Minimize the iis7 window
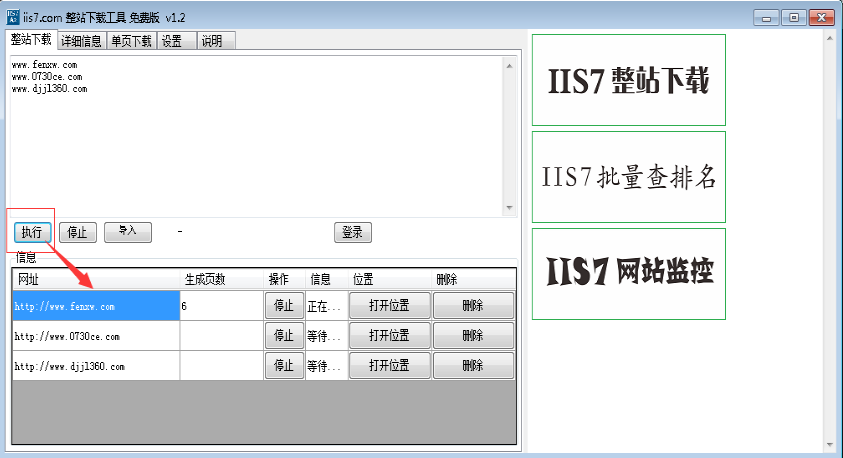This screenshot has height=458, width=843. (x=767, y=18)
